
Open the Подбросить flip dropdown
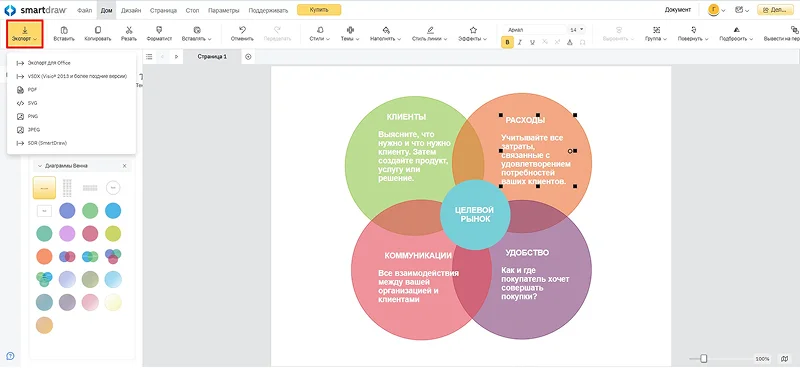736,34
